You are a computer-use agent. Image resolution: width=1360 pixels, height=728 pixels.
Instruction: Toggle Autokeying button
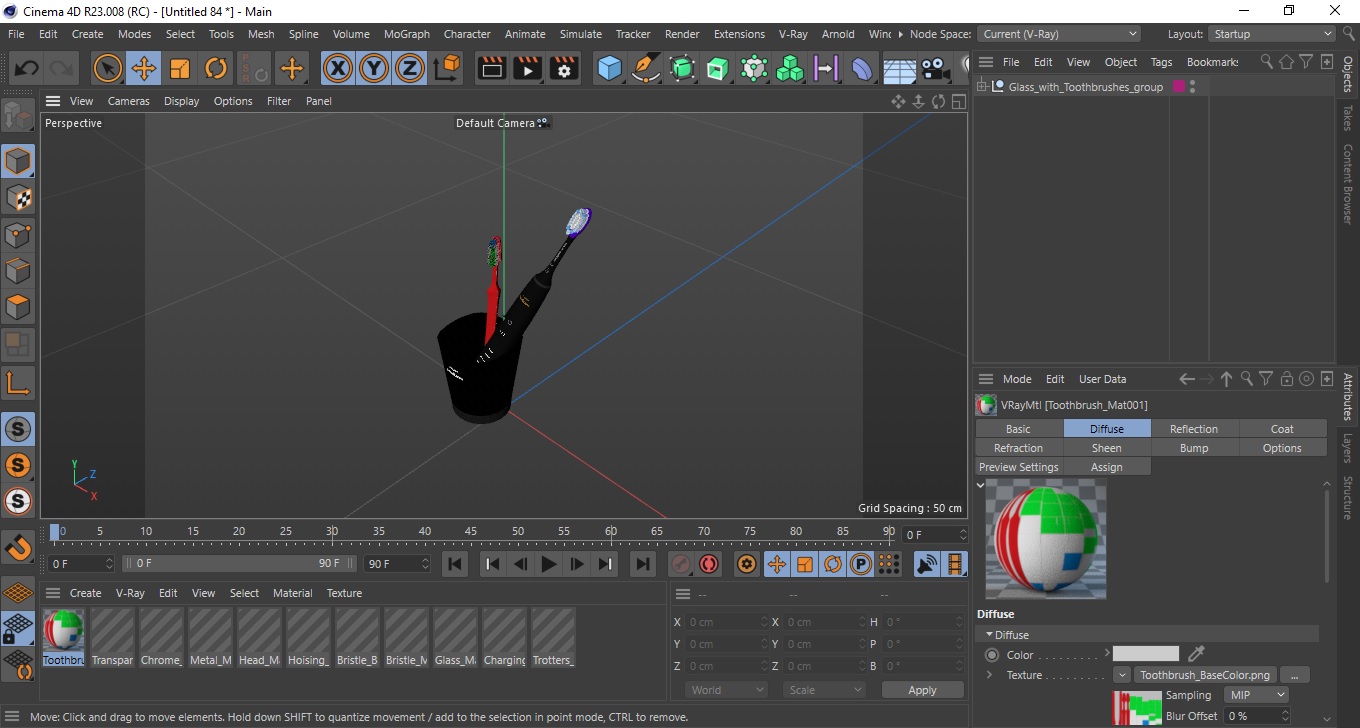coord(709,564)
